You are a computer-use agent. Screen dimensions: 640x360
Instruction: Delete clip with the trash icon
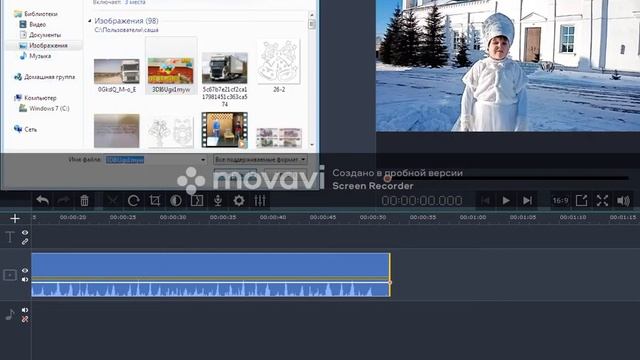click(x=84, y=200)
